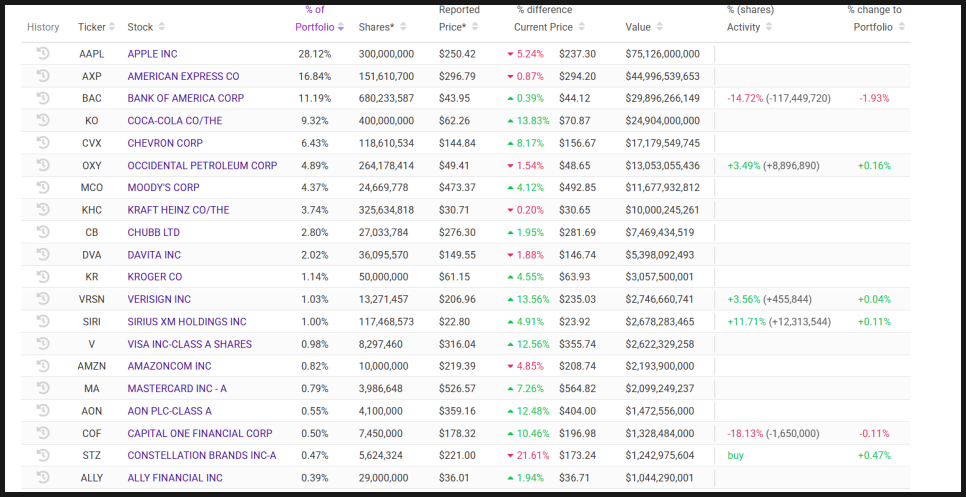The image size is (966, 497).
Task: Sort by Reported Price column
Action: click(459, 18)
